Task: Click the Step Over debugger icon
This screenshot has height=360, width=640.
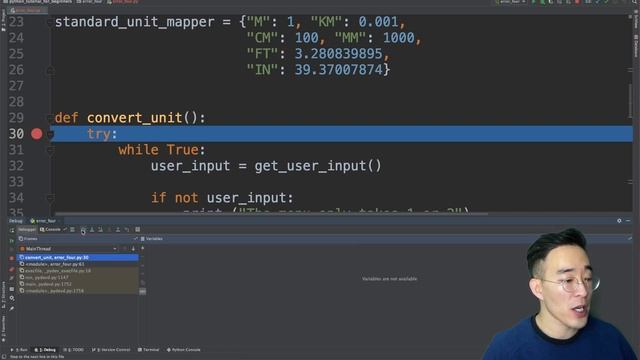Action: pyautogui.click(x=83, y=230)
